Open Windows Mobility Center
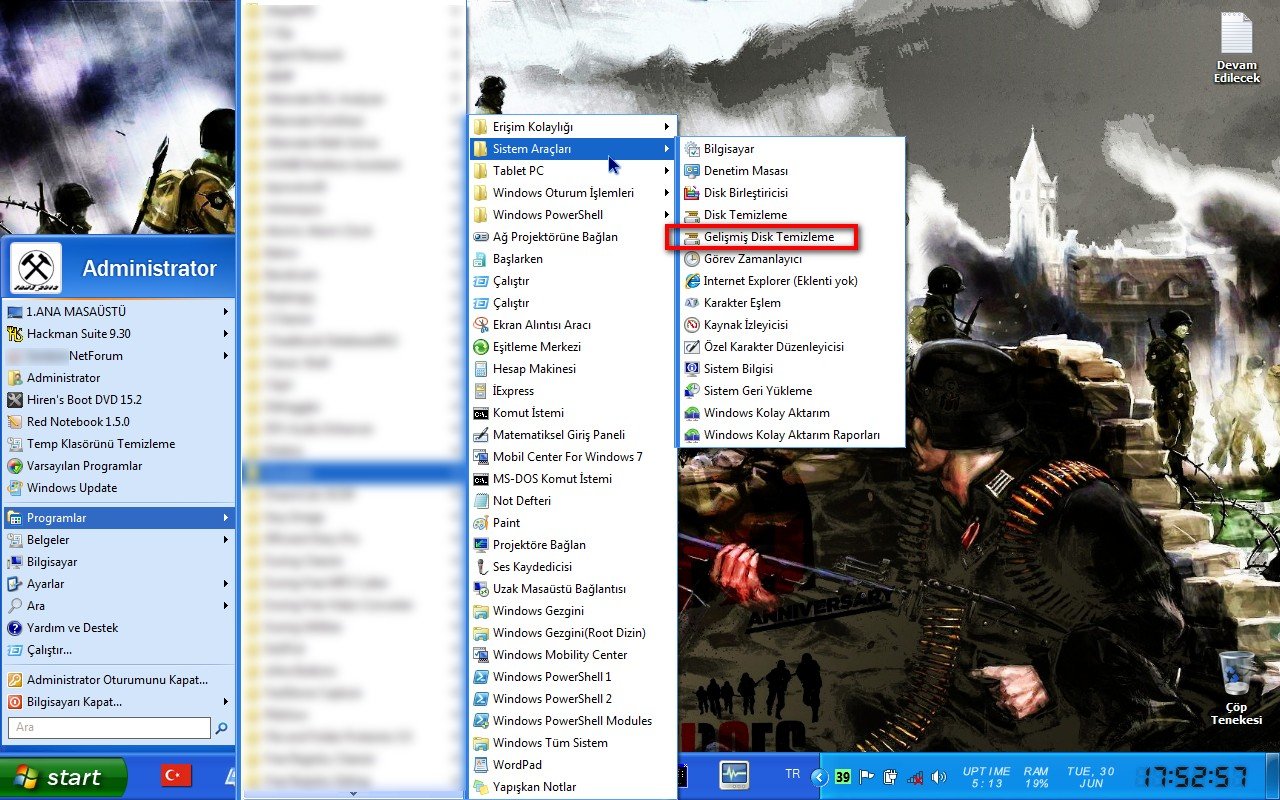The image size is (1280, 800). point(572,655)
